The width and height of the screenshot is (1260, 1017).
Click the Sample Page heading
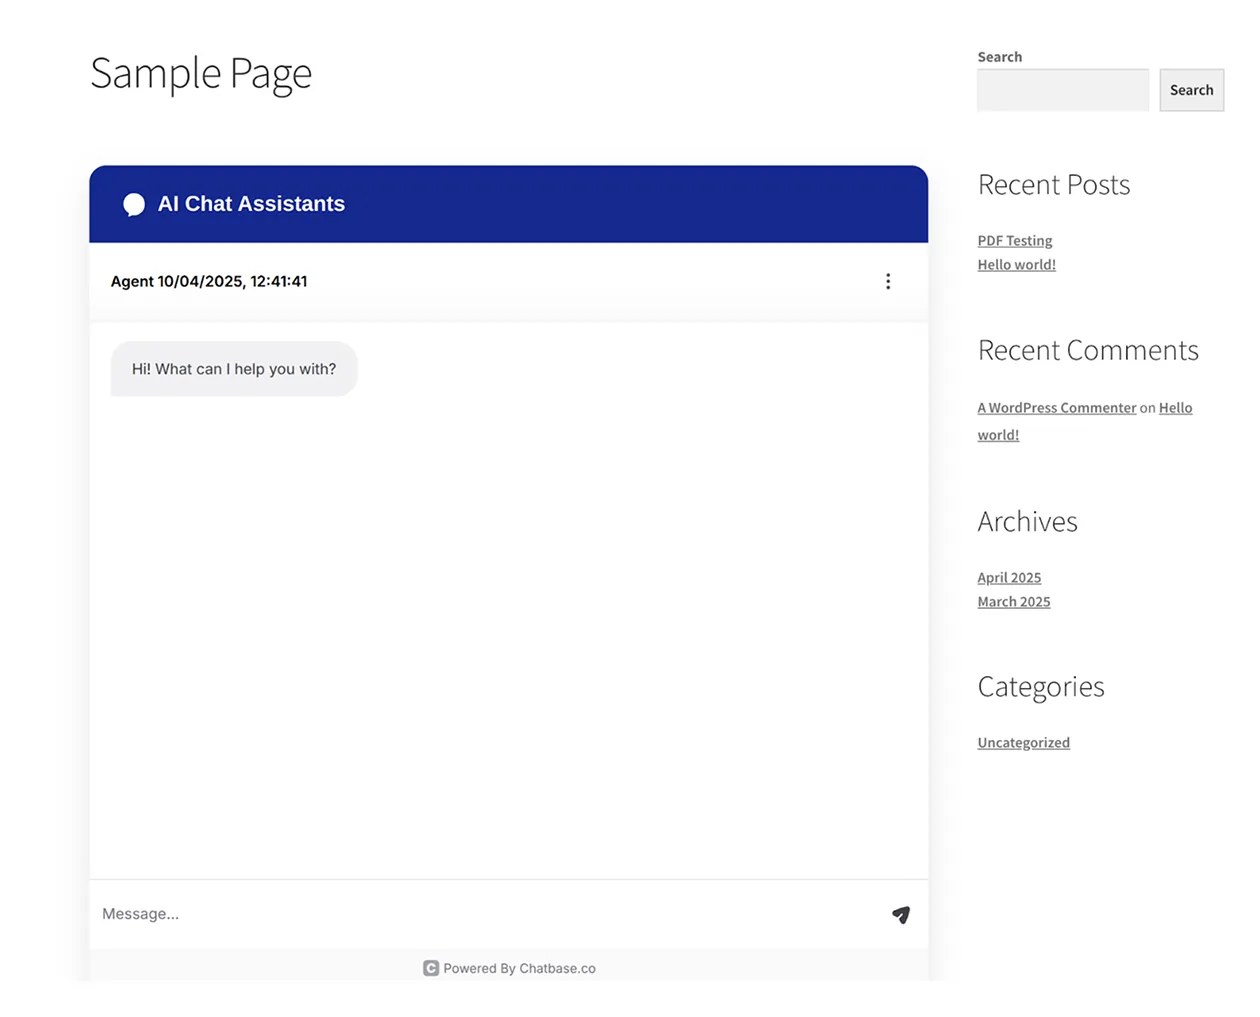(x=201, y=74)
